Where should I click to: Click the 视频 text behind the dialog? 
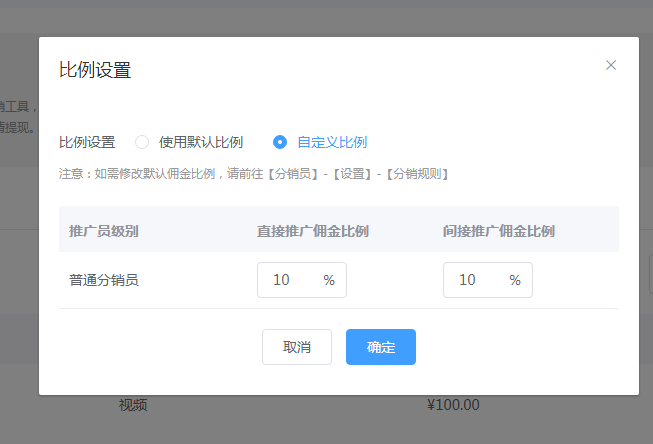pyautogui.click(x=133, y=405)
